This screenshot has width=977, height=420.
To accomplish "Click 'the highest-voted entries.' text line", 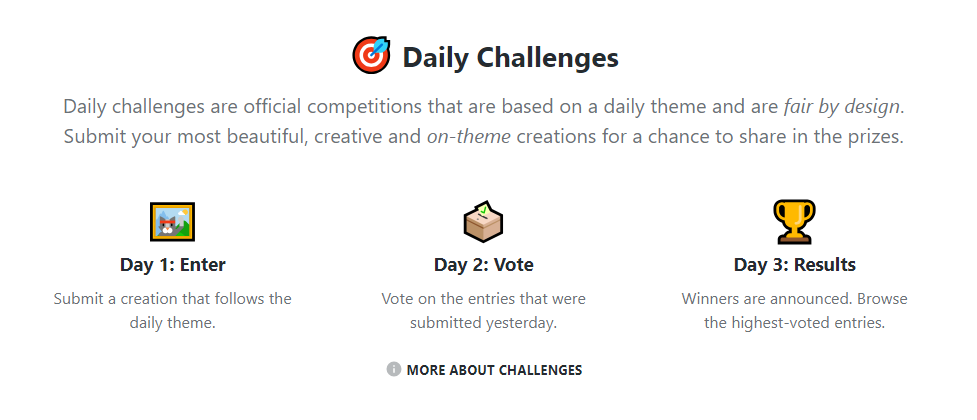I will [x=794, y=323].
